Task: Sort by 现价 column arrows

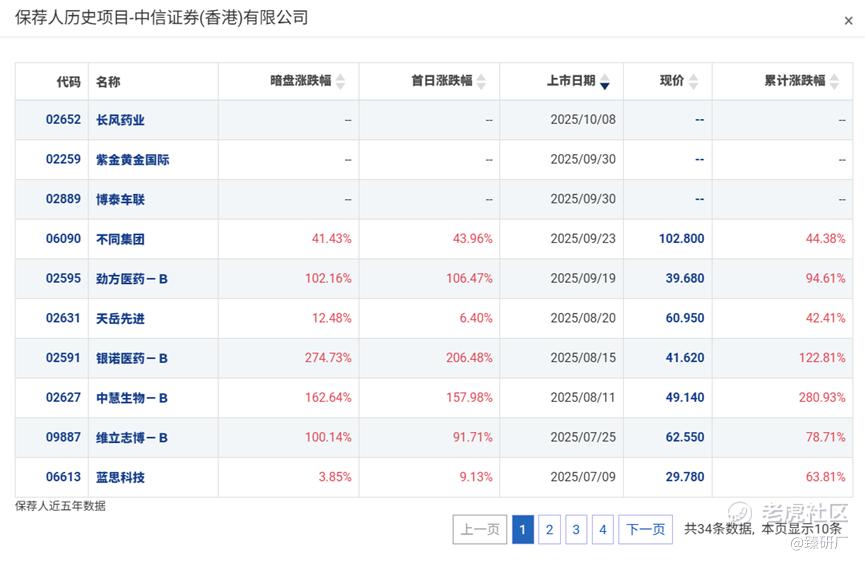Action: pos(694,82)
